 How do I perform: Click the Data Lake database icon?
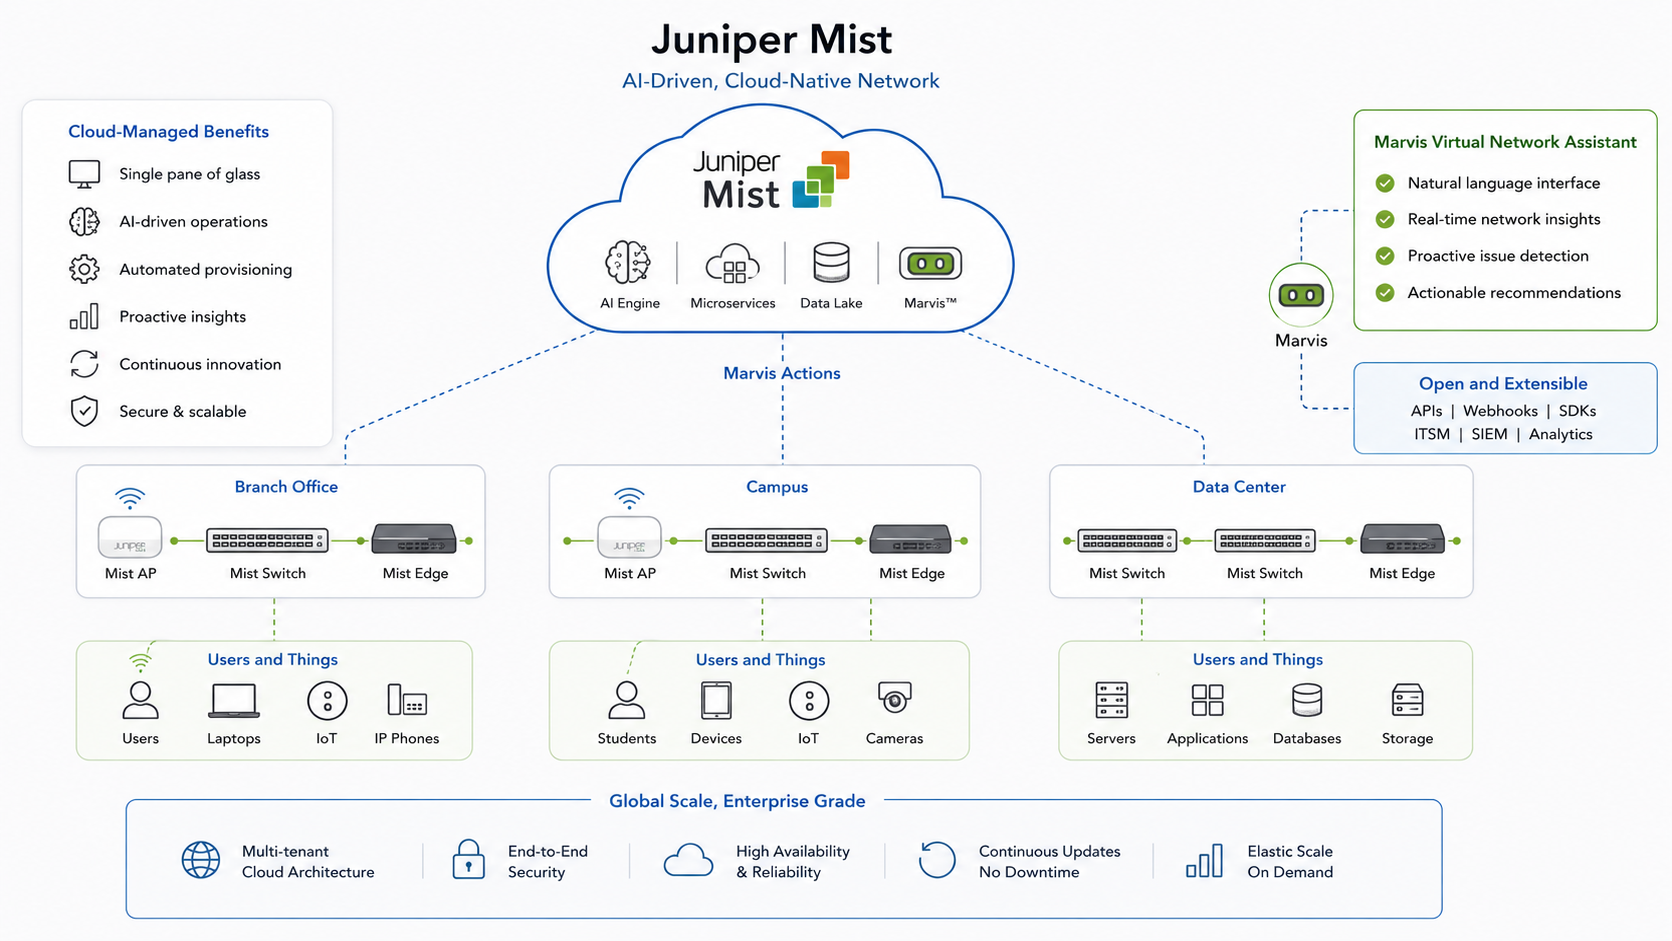[831, 263]
